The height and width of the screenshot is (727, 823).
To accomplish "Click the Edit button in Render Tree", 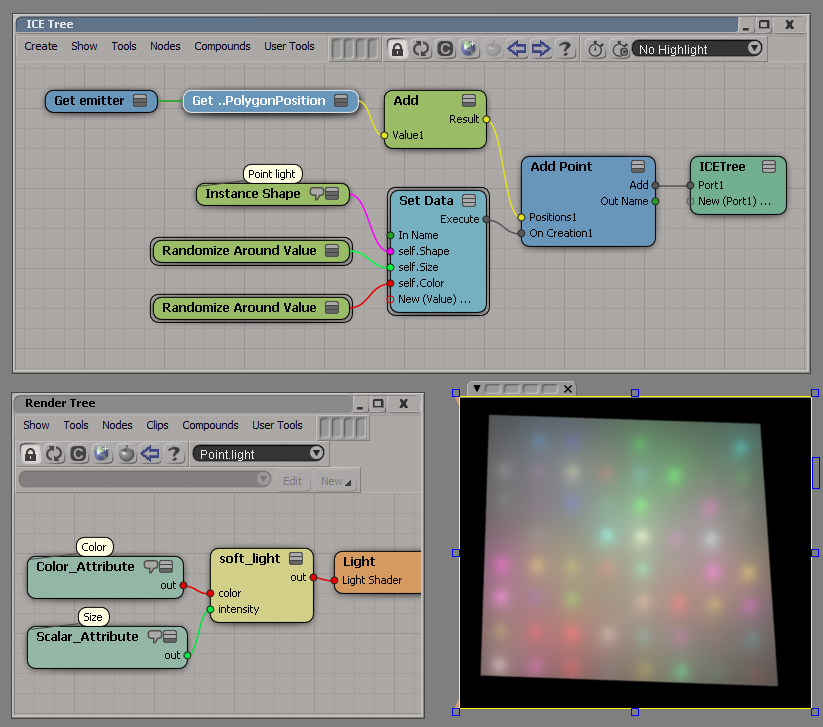I will (292, 481).
